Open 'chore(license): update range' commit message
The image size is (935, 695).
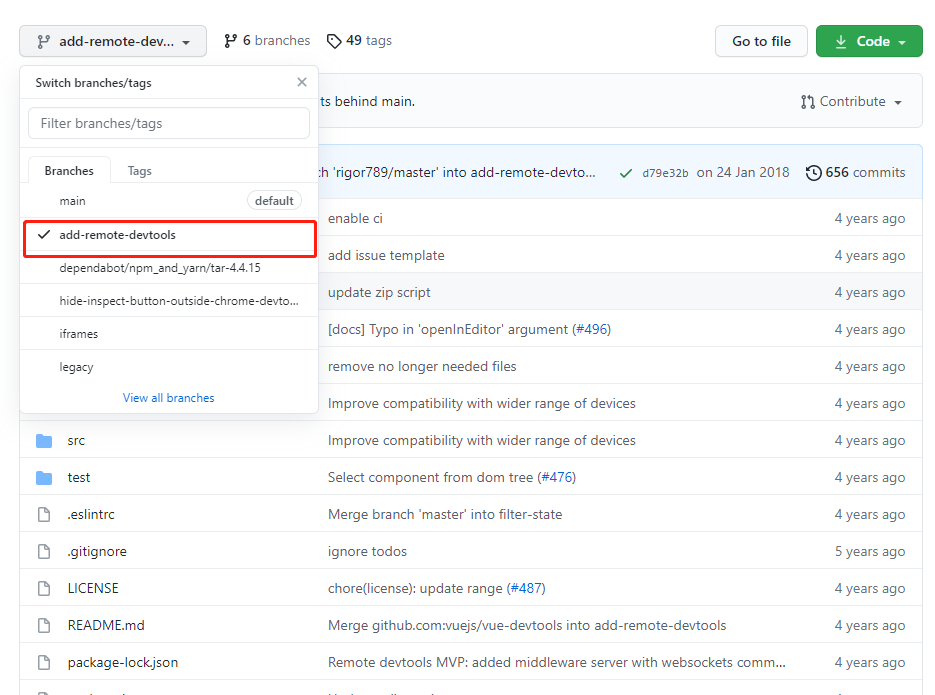coord(416,588)
